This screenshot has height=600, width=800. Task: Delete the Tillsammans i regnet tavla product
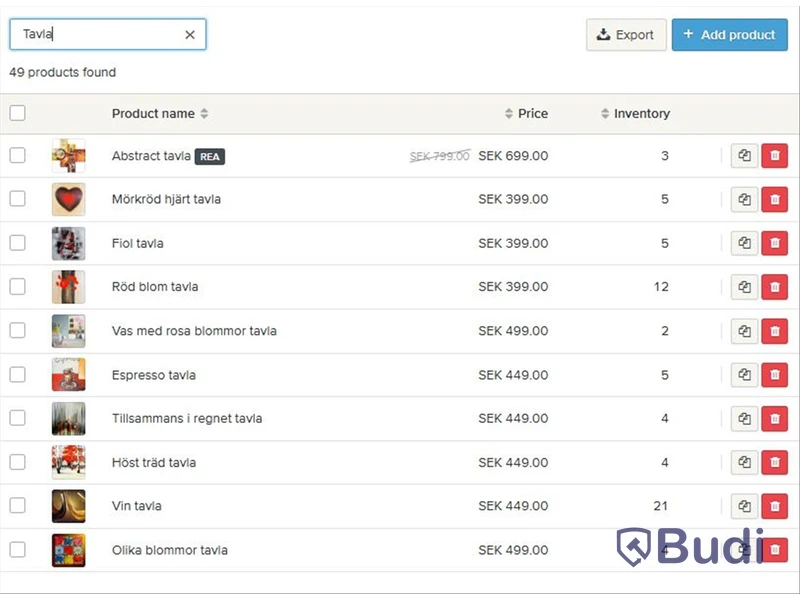click(774, 419)
